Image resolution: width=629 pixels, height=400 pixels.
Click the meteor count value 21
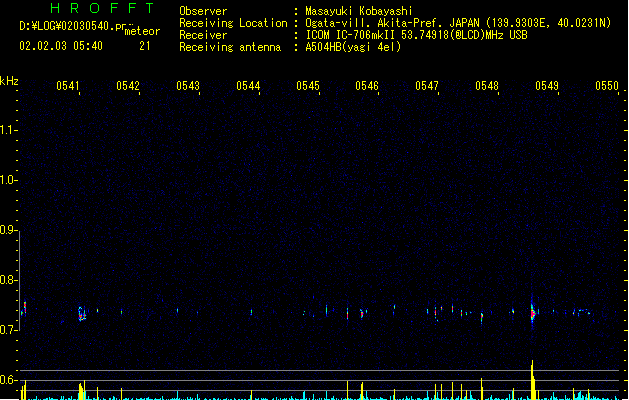pyautogui.click(x=145, y=46)
